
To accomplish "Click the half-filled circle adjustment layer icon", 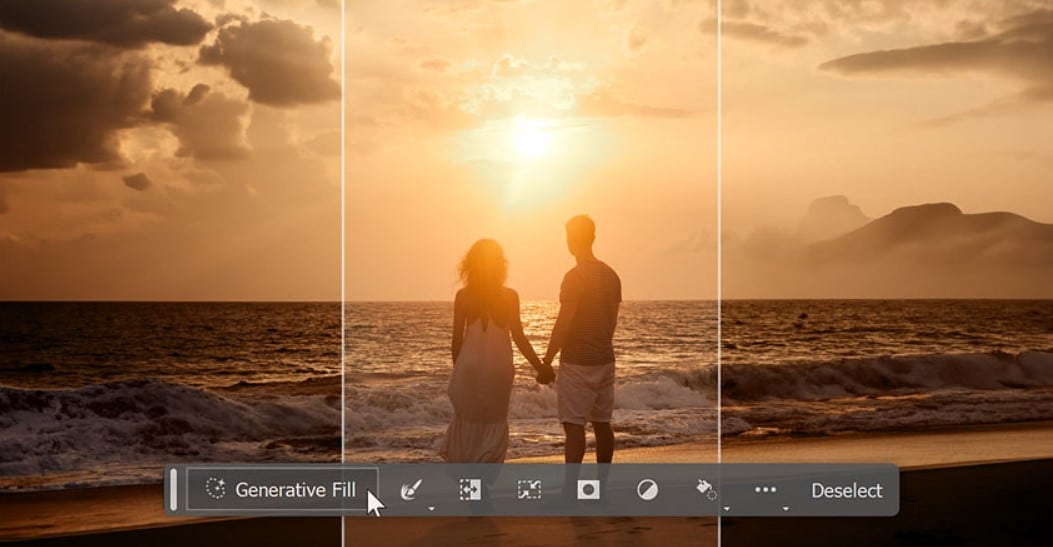I will (647, 490).
